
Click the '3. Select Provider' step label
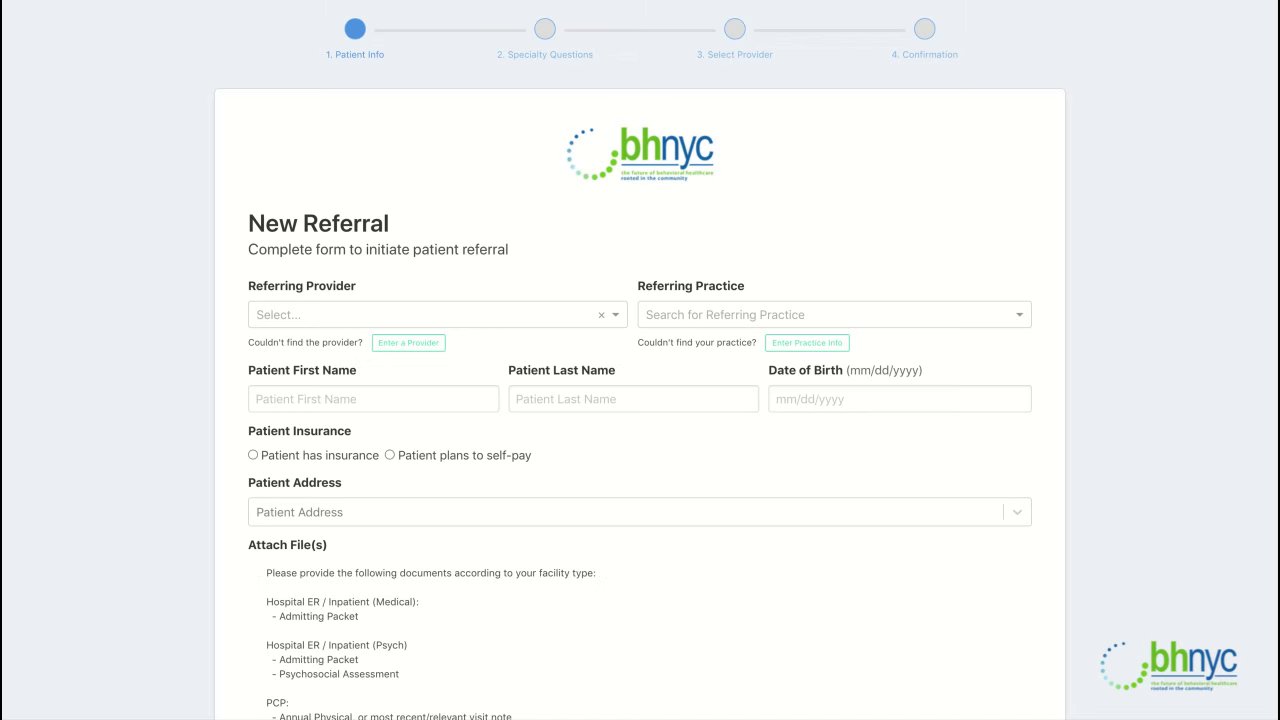coord(735,55)
